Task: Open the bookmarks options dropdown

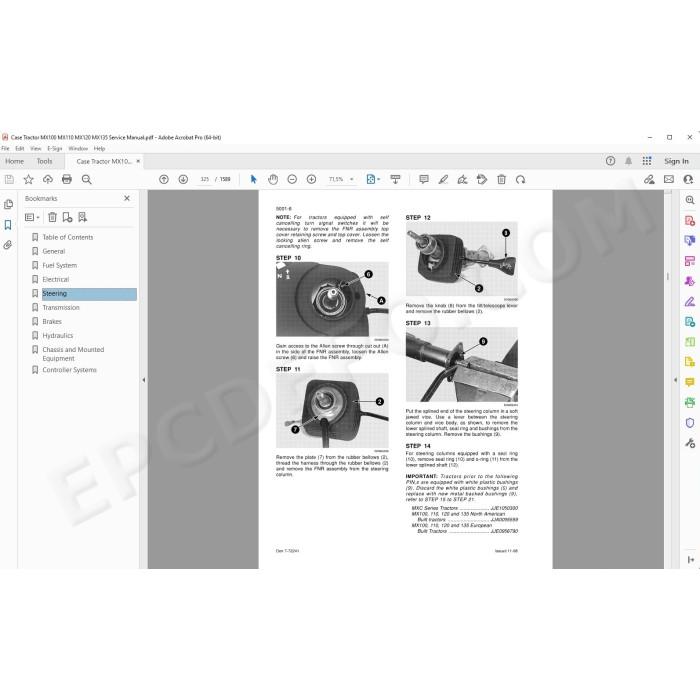Action: pyautogui.click(x=32, y=217)
